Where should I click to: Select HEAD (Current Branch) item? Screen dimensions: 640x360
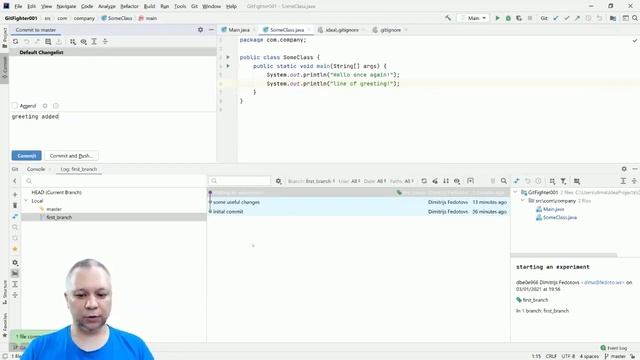pyautogui.click(x=57, y=192)
